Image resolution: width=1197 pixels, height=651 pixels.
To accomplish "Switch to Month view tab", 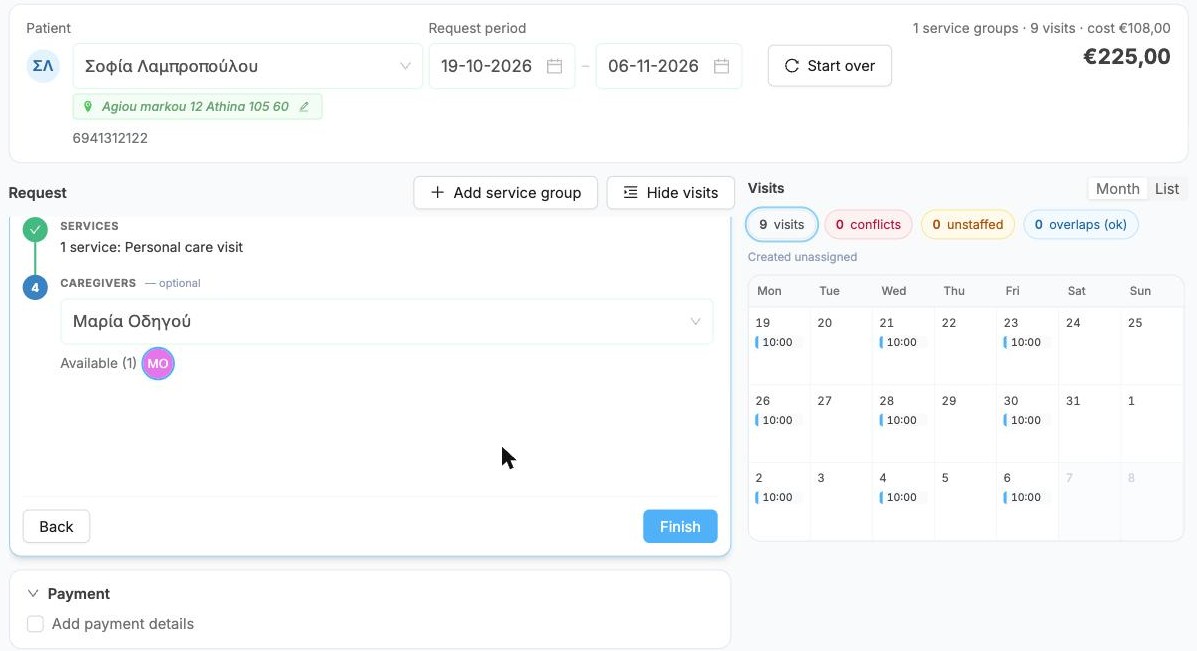I will pyautogui.click(x=1118, y=189).
